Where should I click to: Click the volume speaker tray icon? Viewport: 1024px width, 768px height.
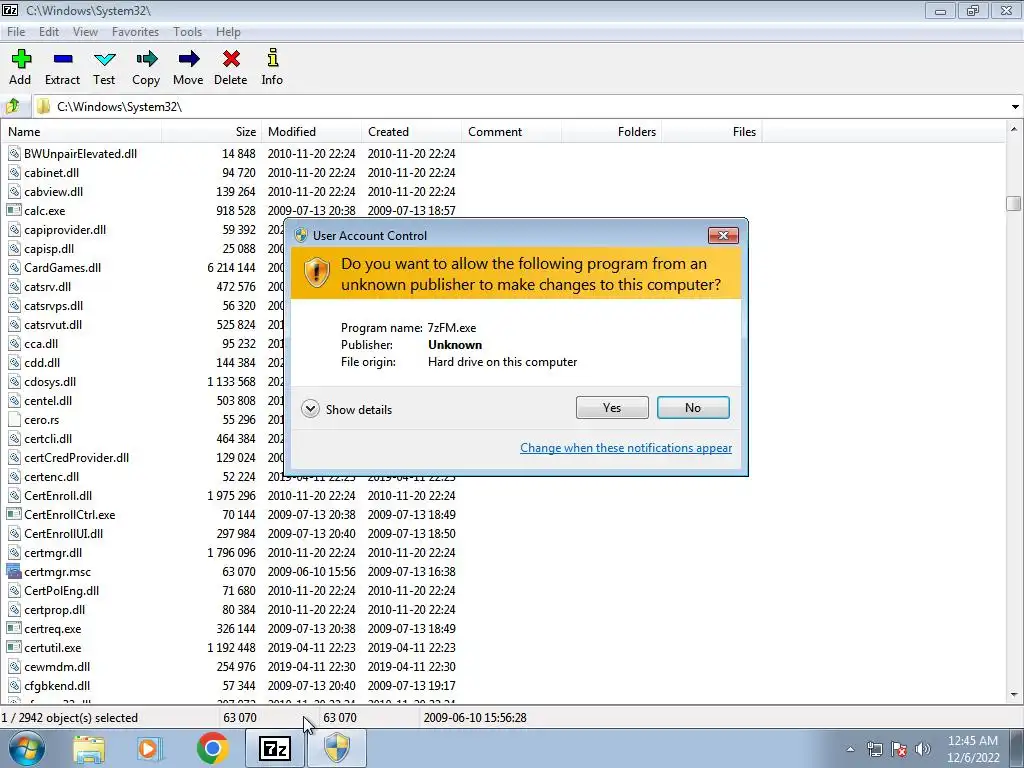coord(923,749)
